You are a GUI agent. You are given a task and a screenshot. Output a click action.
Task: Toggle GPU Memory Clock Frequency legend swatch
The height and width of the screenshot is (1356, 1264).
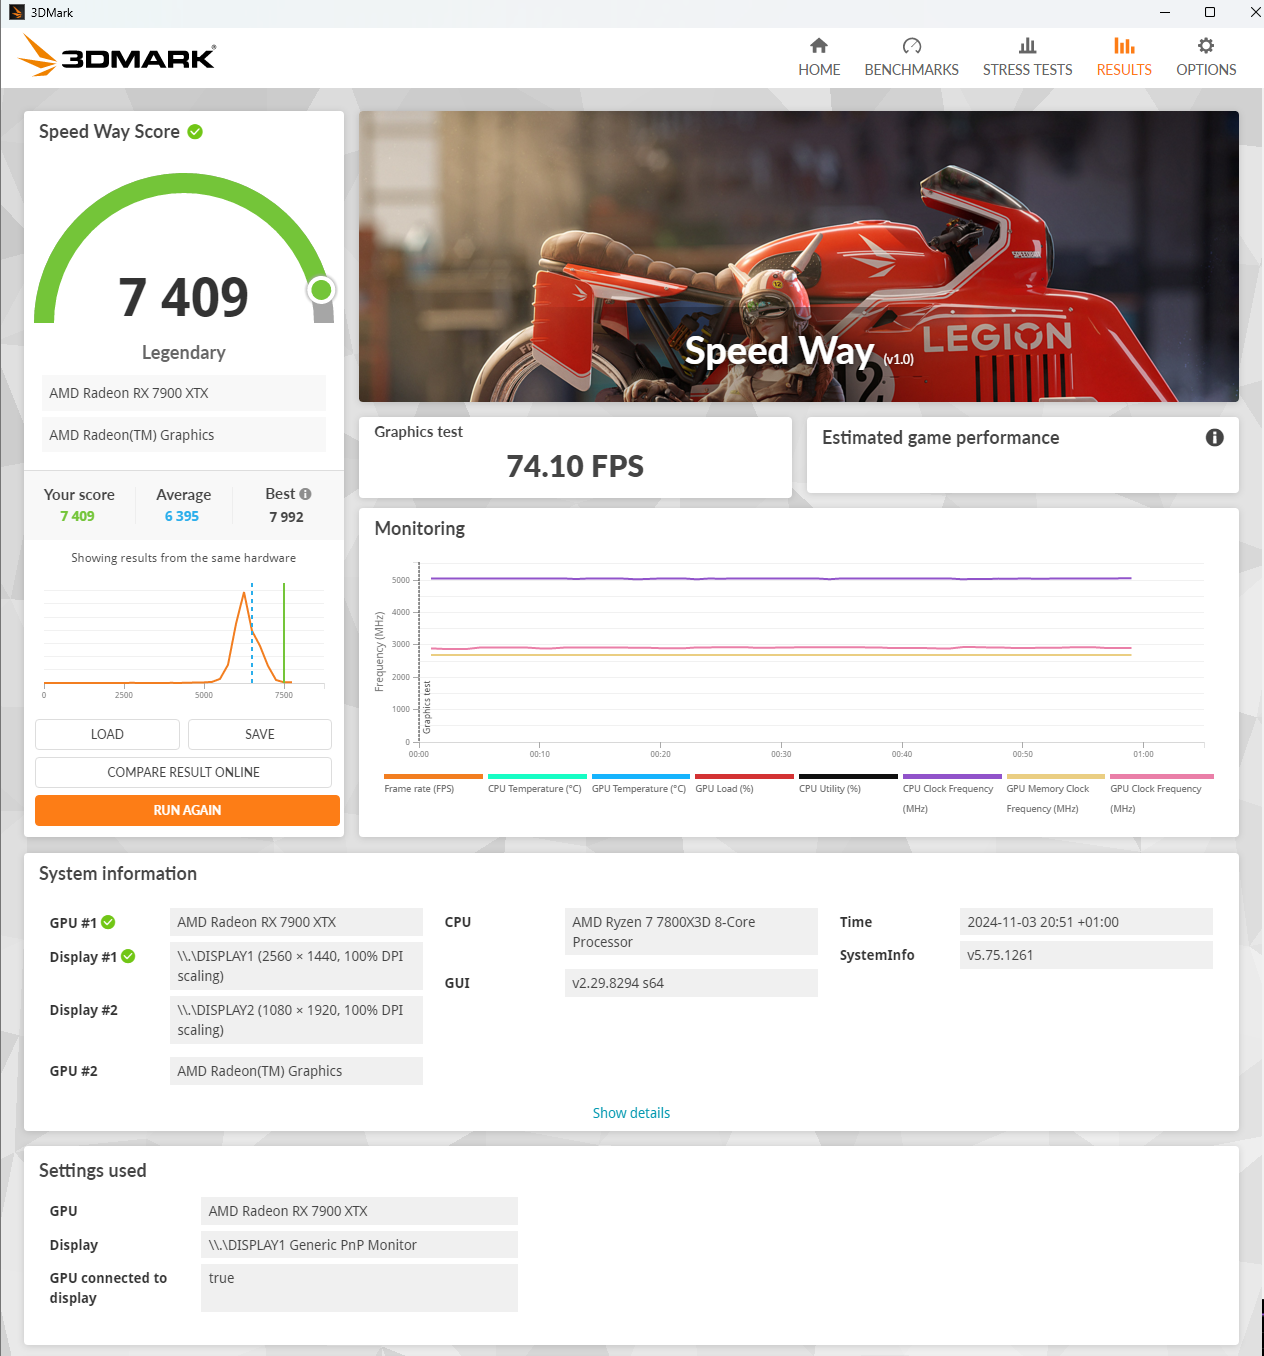[1056, 776]
